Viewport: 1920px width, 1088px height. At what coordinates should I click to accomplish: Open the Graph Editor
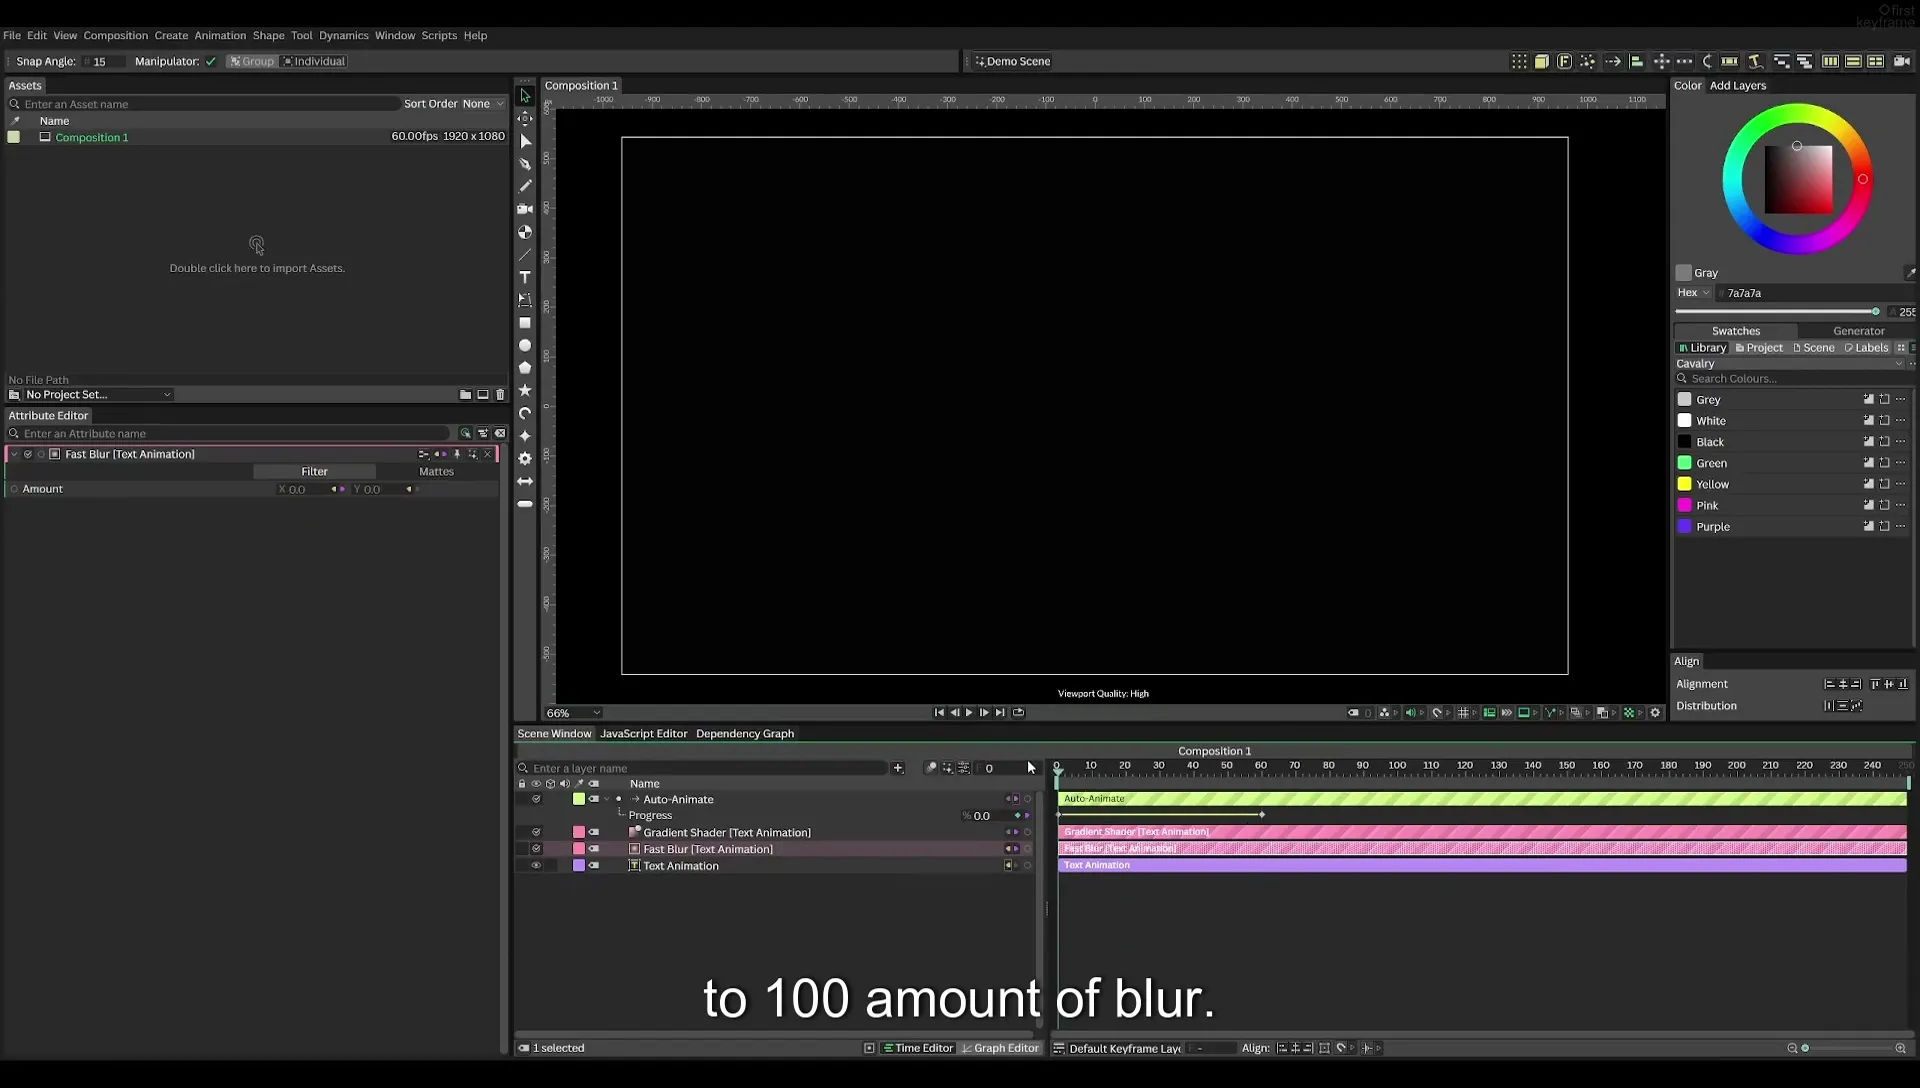[1000, 1048]
